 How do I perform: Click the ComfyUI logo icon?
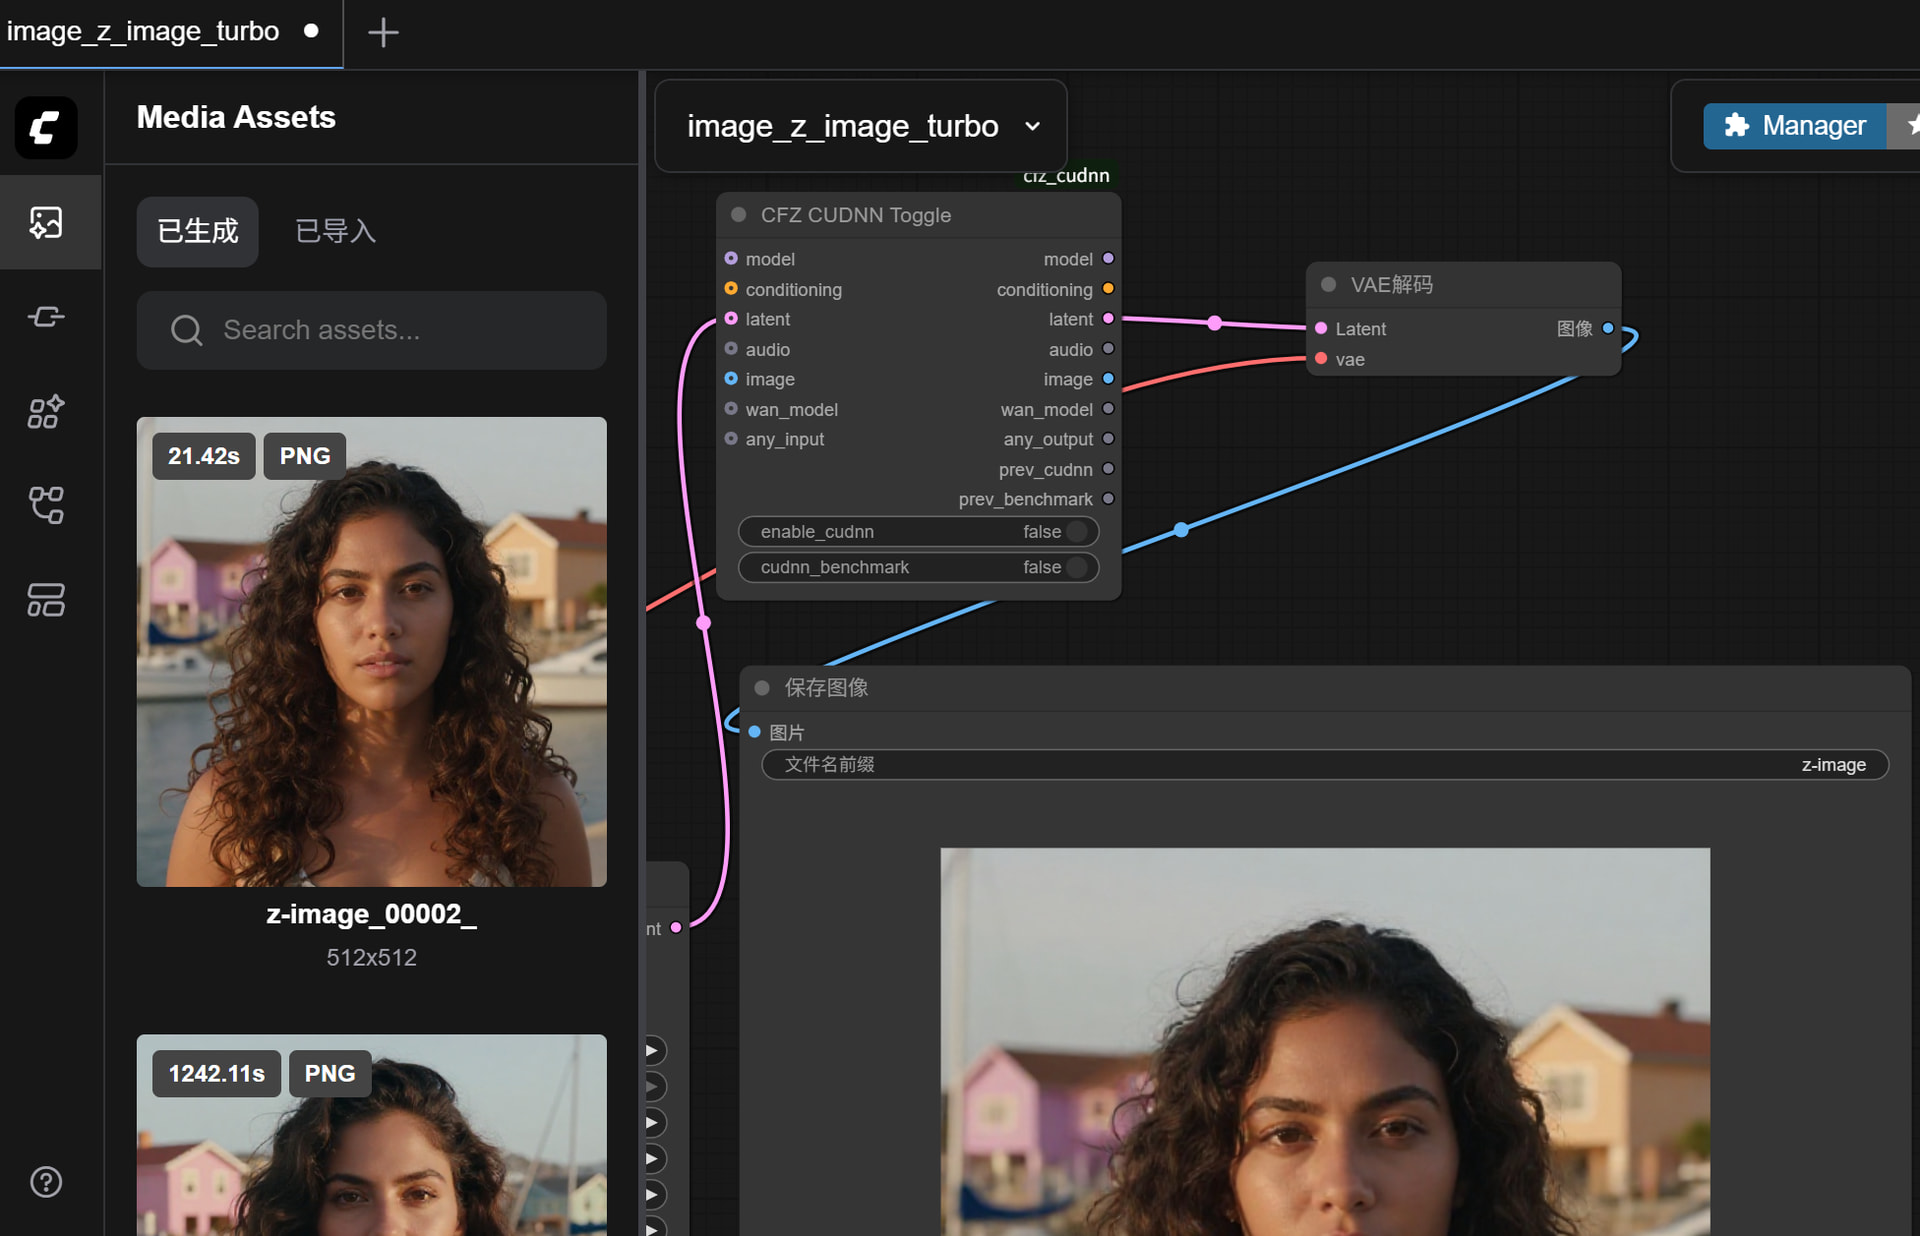tap(46, 127)
